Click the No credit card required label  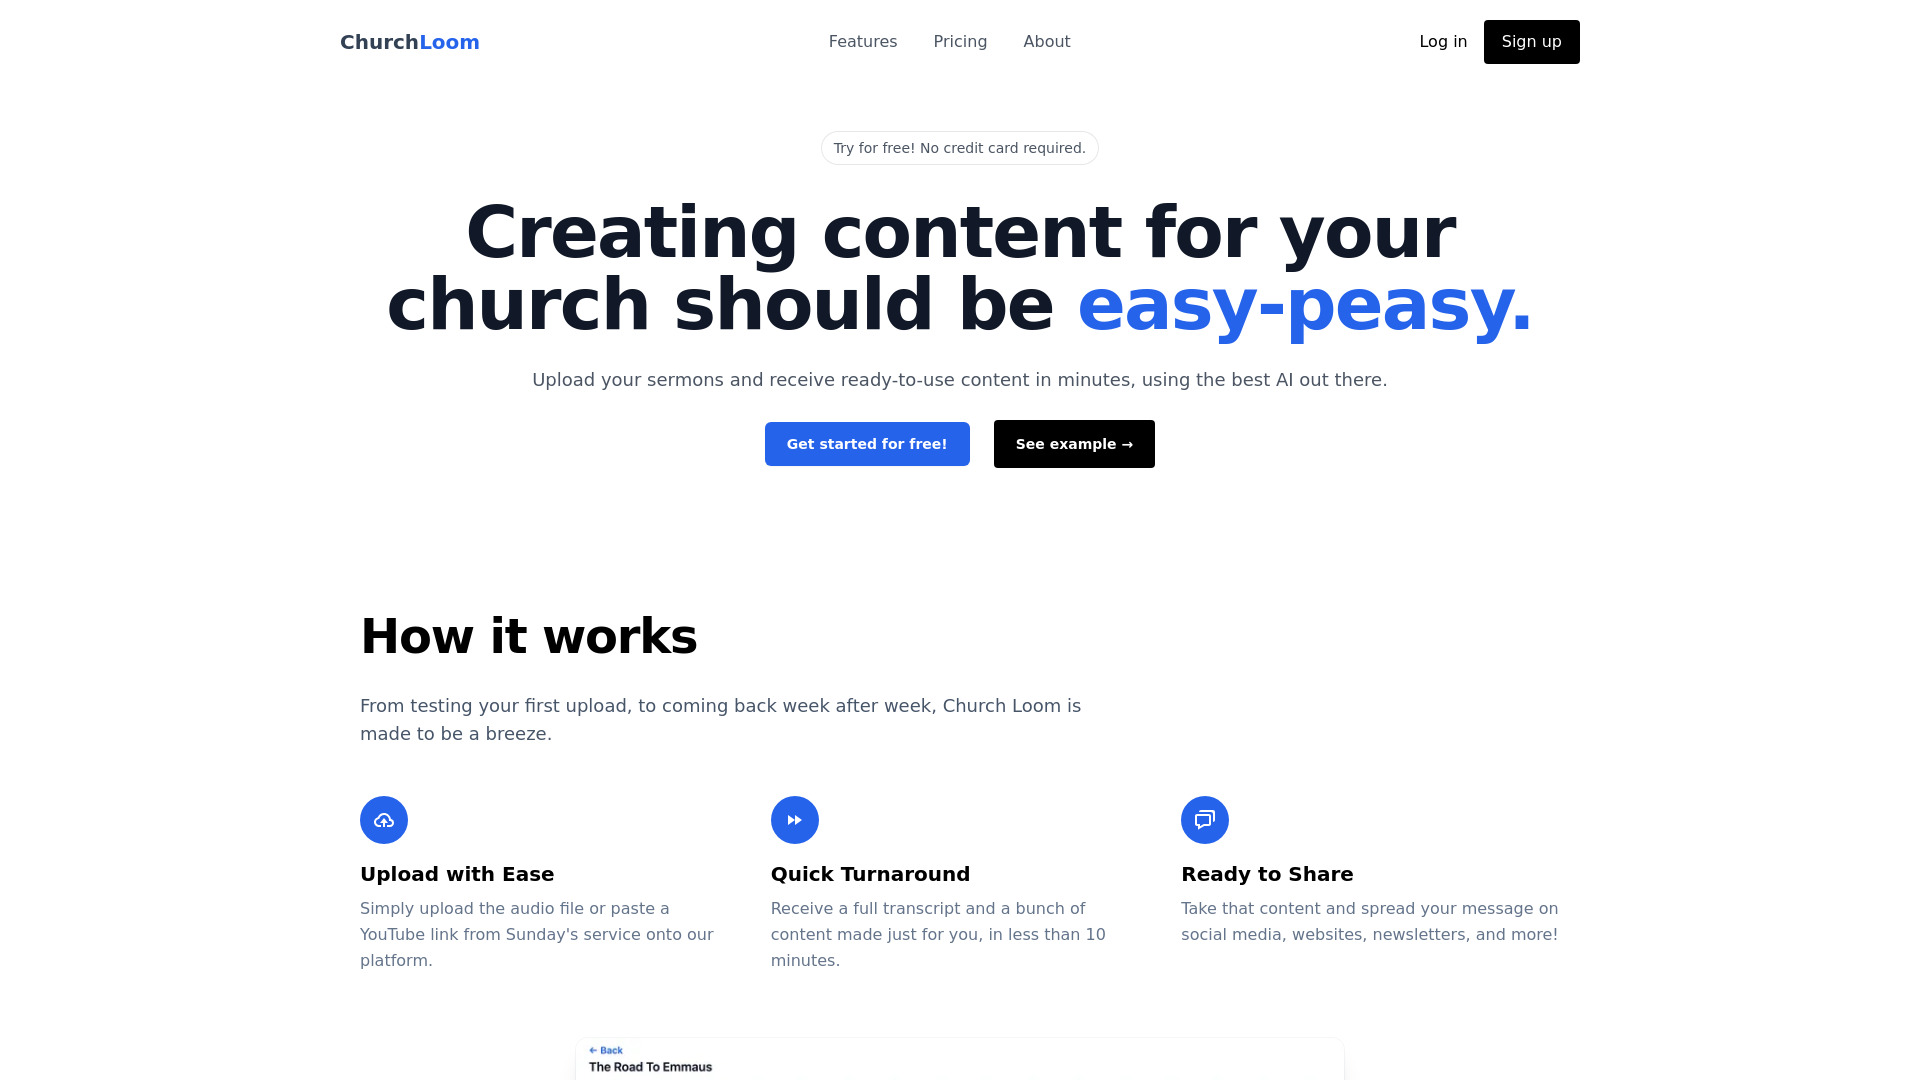960,148
